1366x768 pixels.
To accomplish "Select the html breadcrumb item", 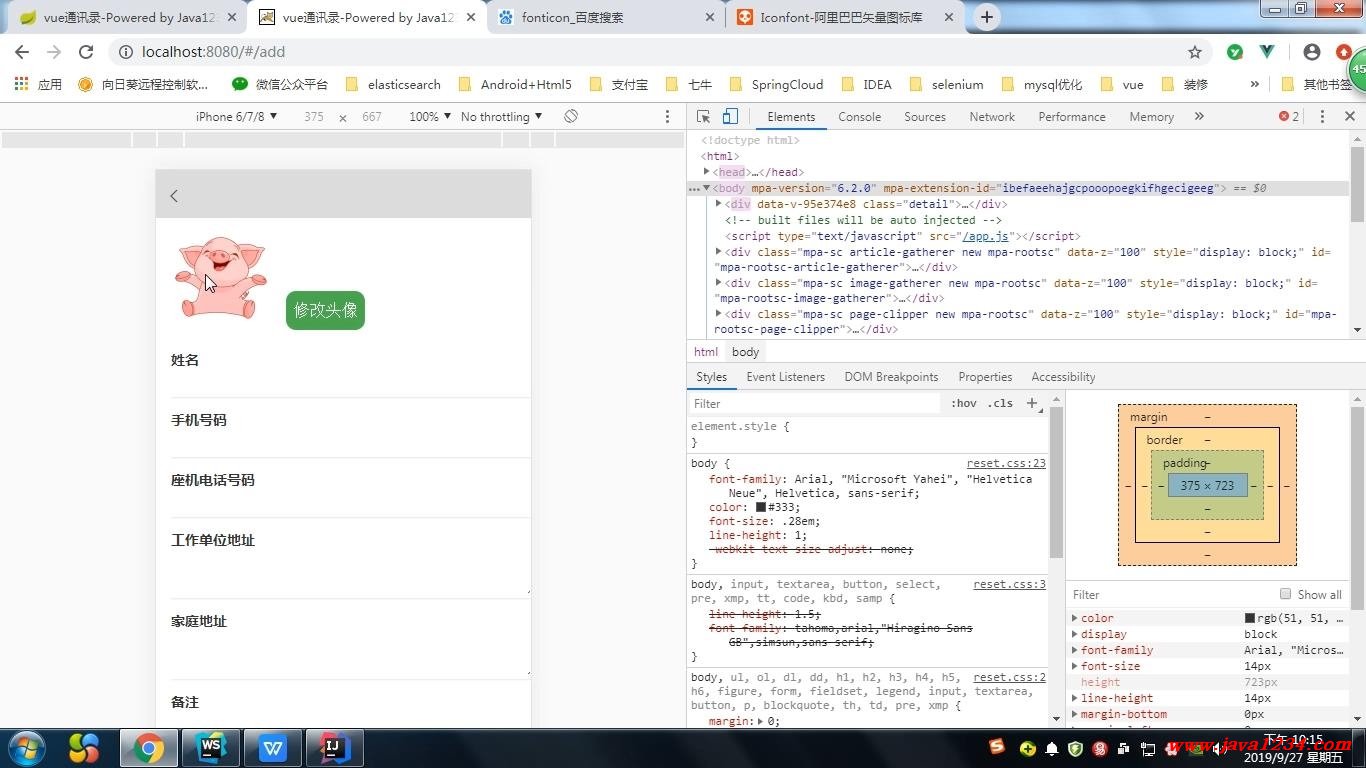I will pos(706,352).
